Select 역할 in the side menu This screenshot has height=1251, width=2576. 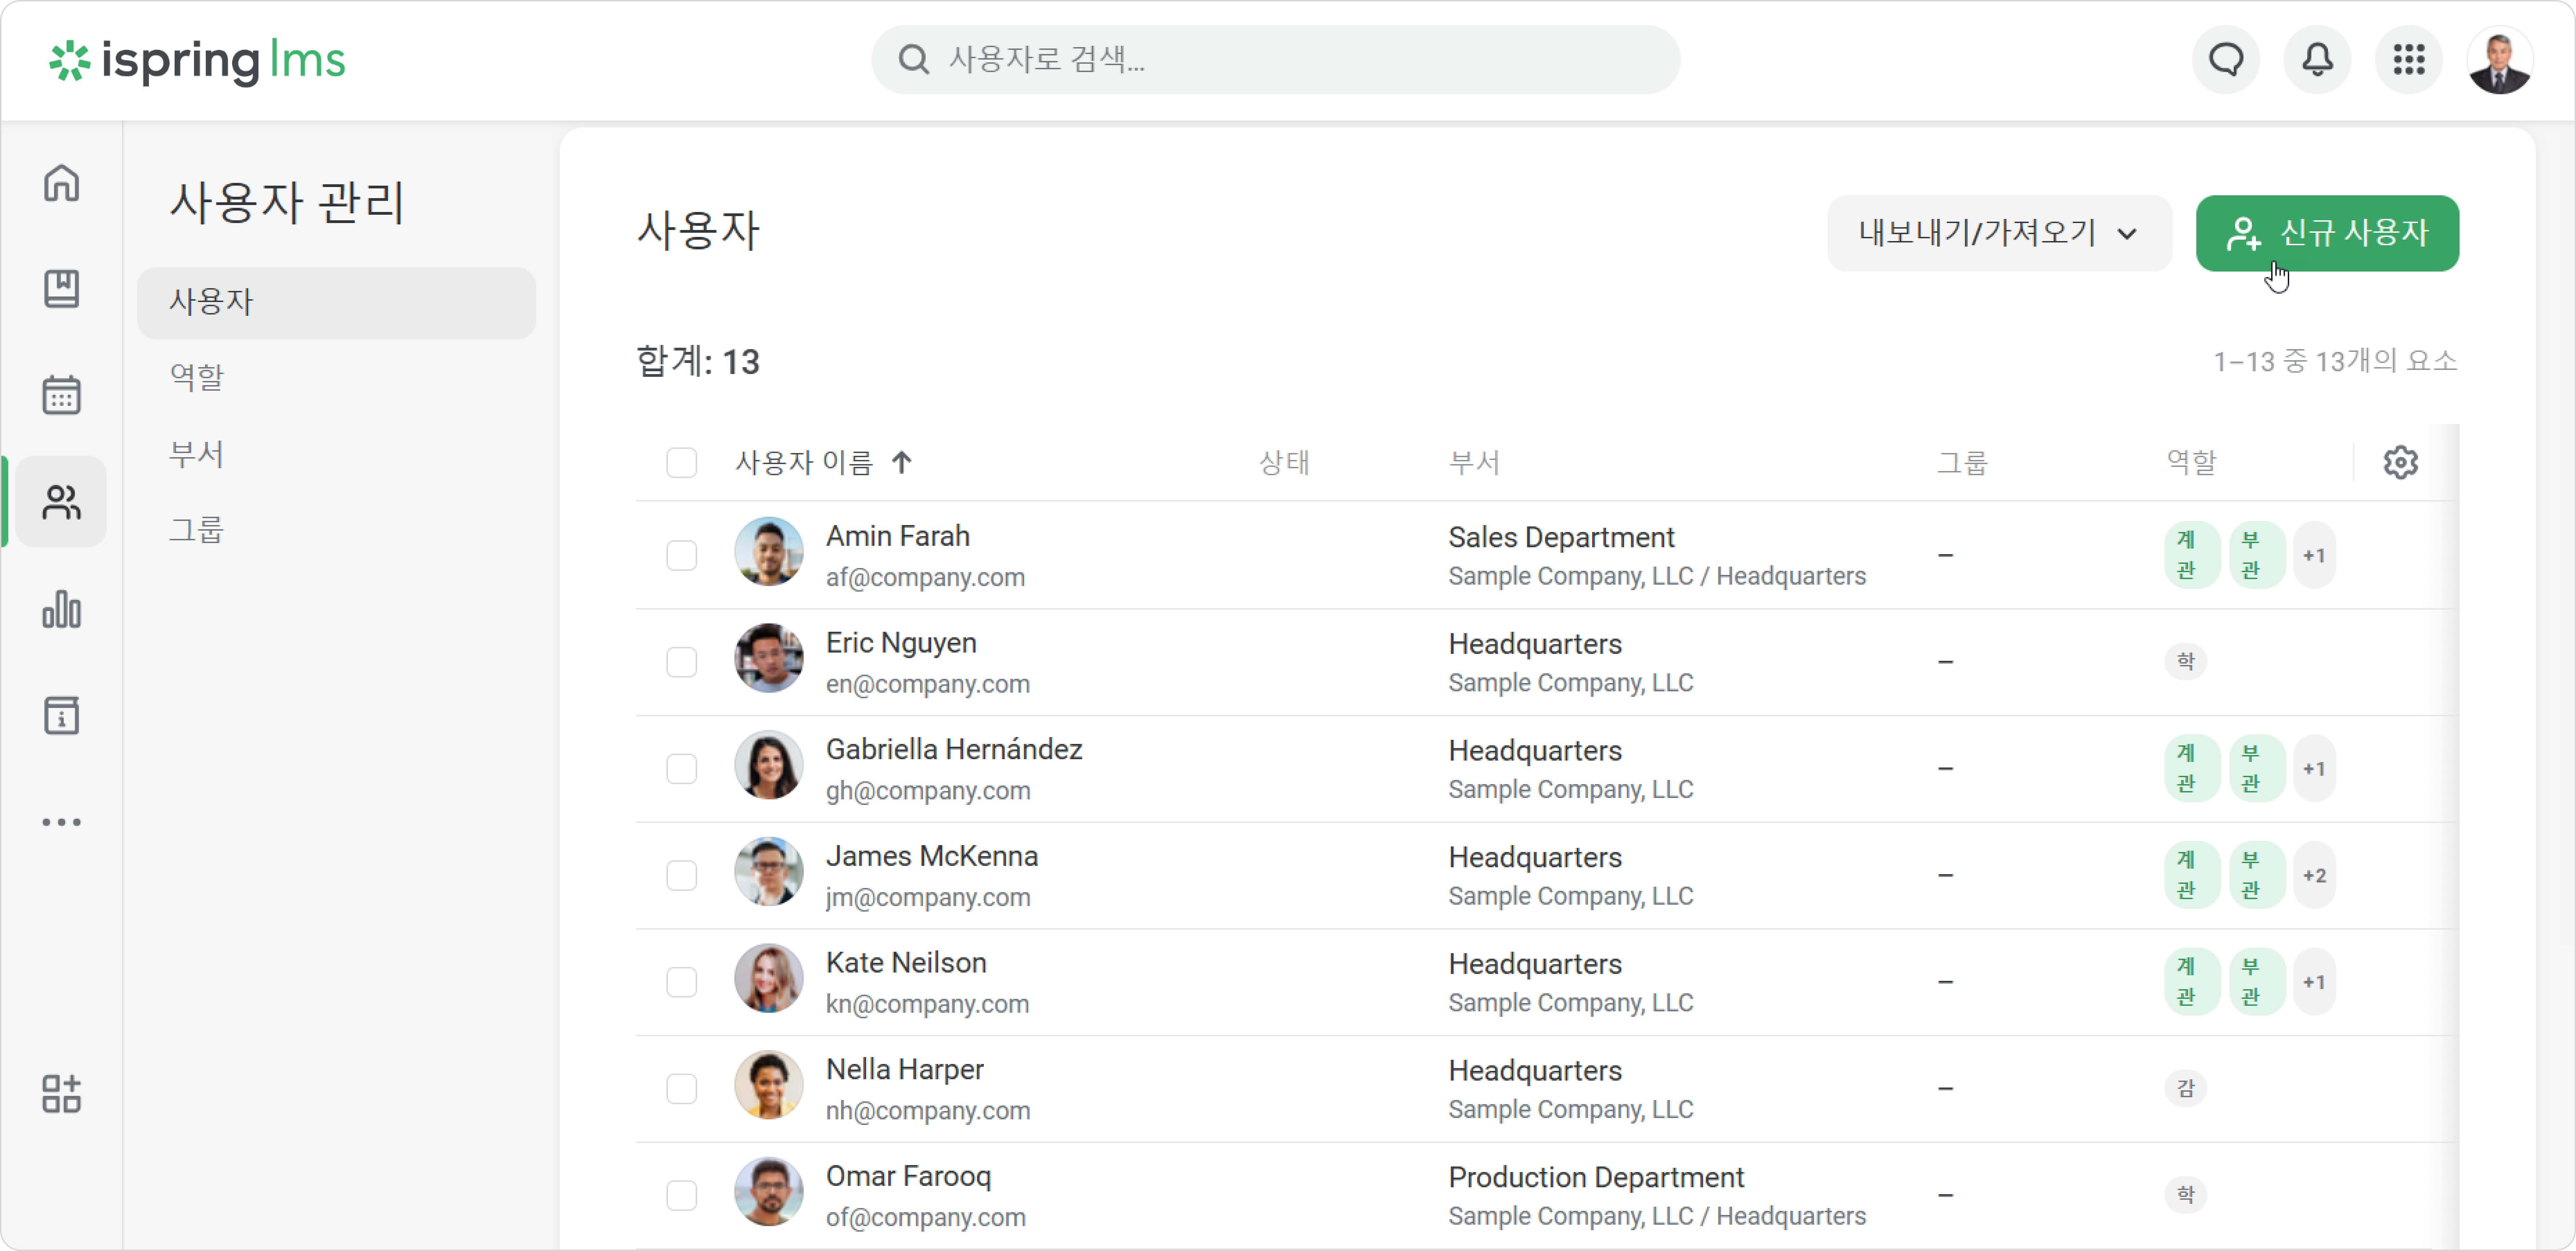point(197,377)
